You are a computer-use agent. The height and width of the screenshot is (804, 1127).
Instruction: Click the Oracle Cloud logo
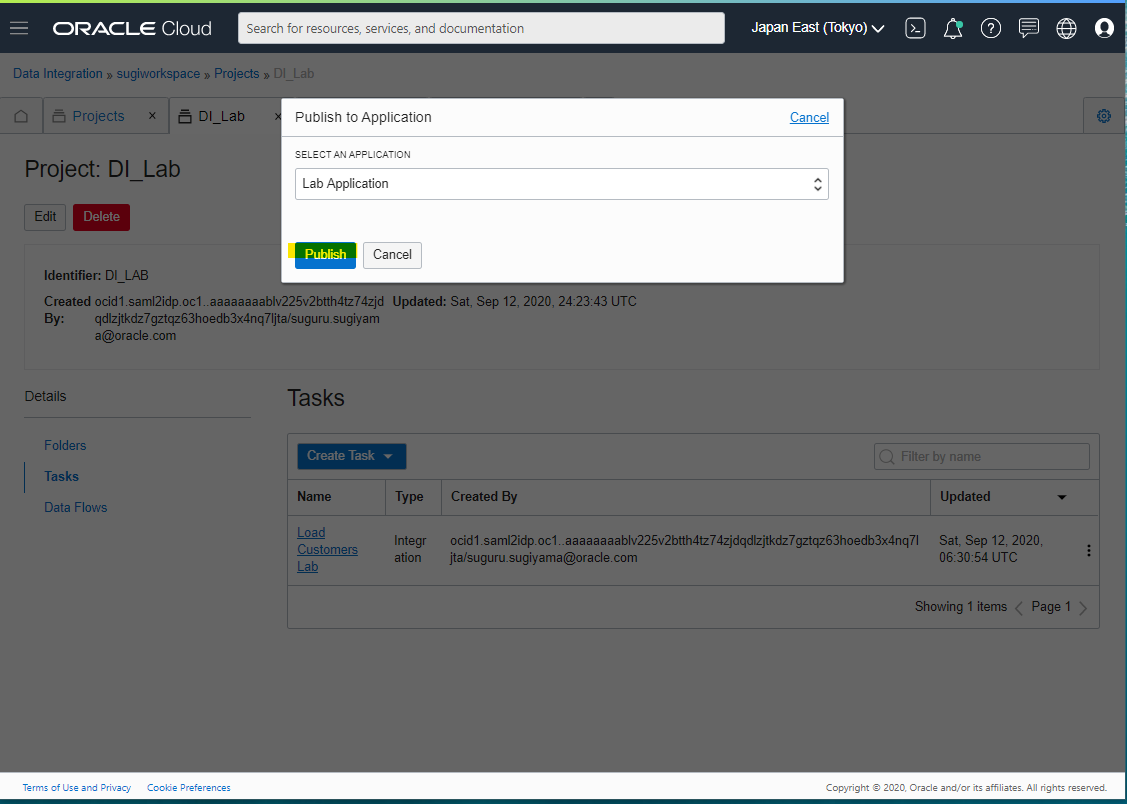(x=132, y=29)
